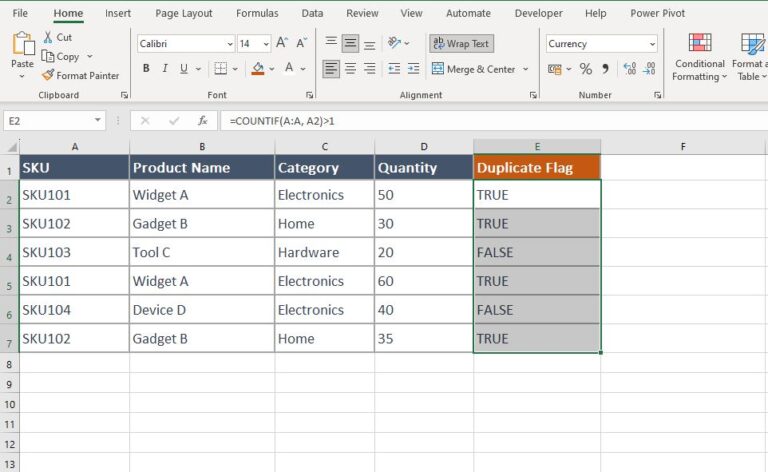Toggle Bold formatting

tap(146, 69)
